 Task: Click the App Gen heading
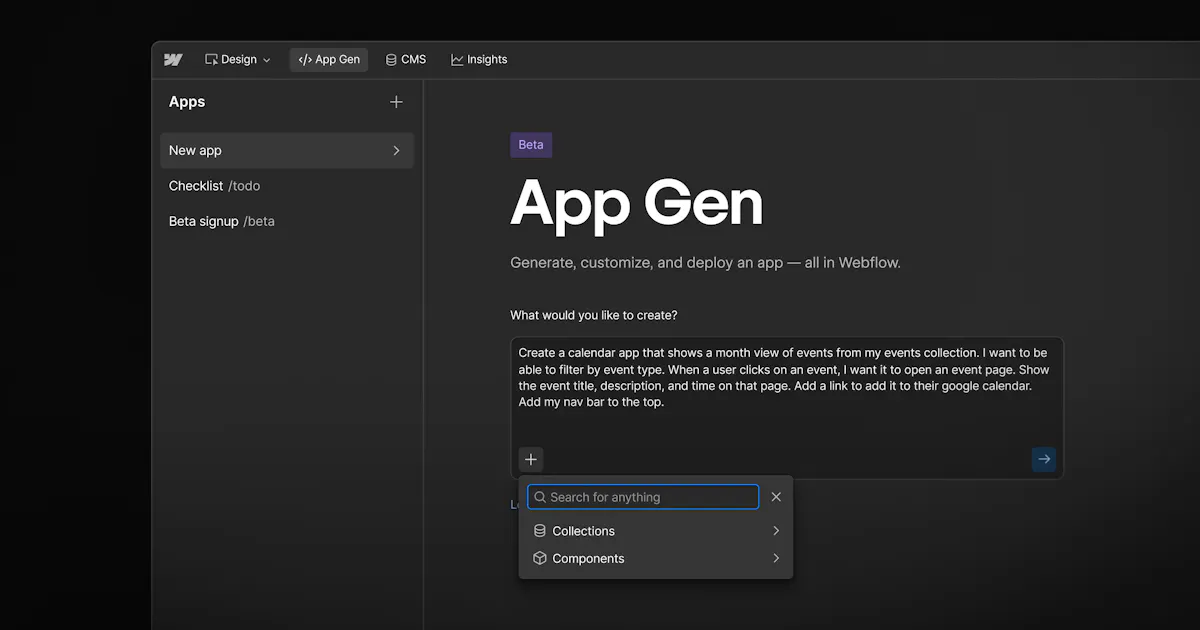(x=637, y=204)
